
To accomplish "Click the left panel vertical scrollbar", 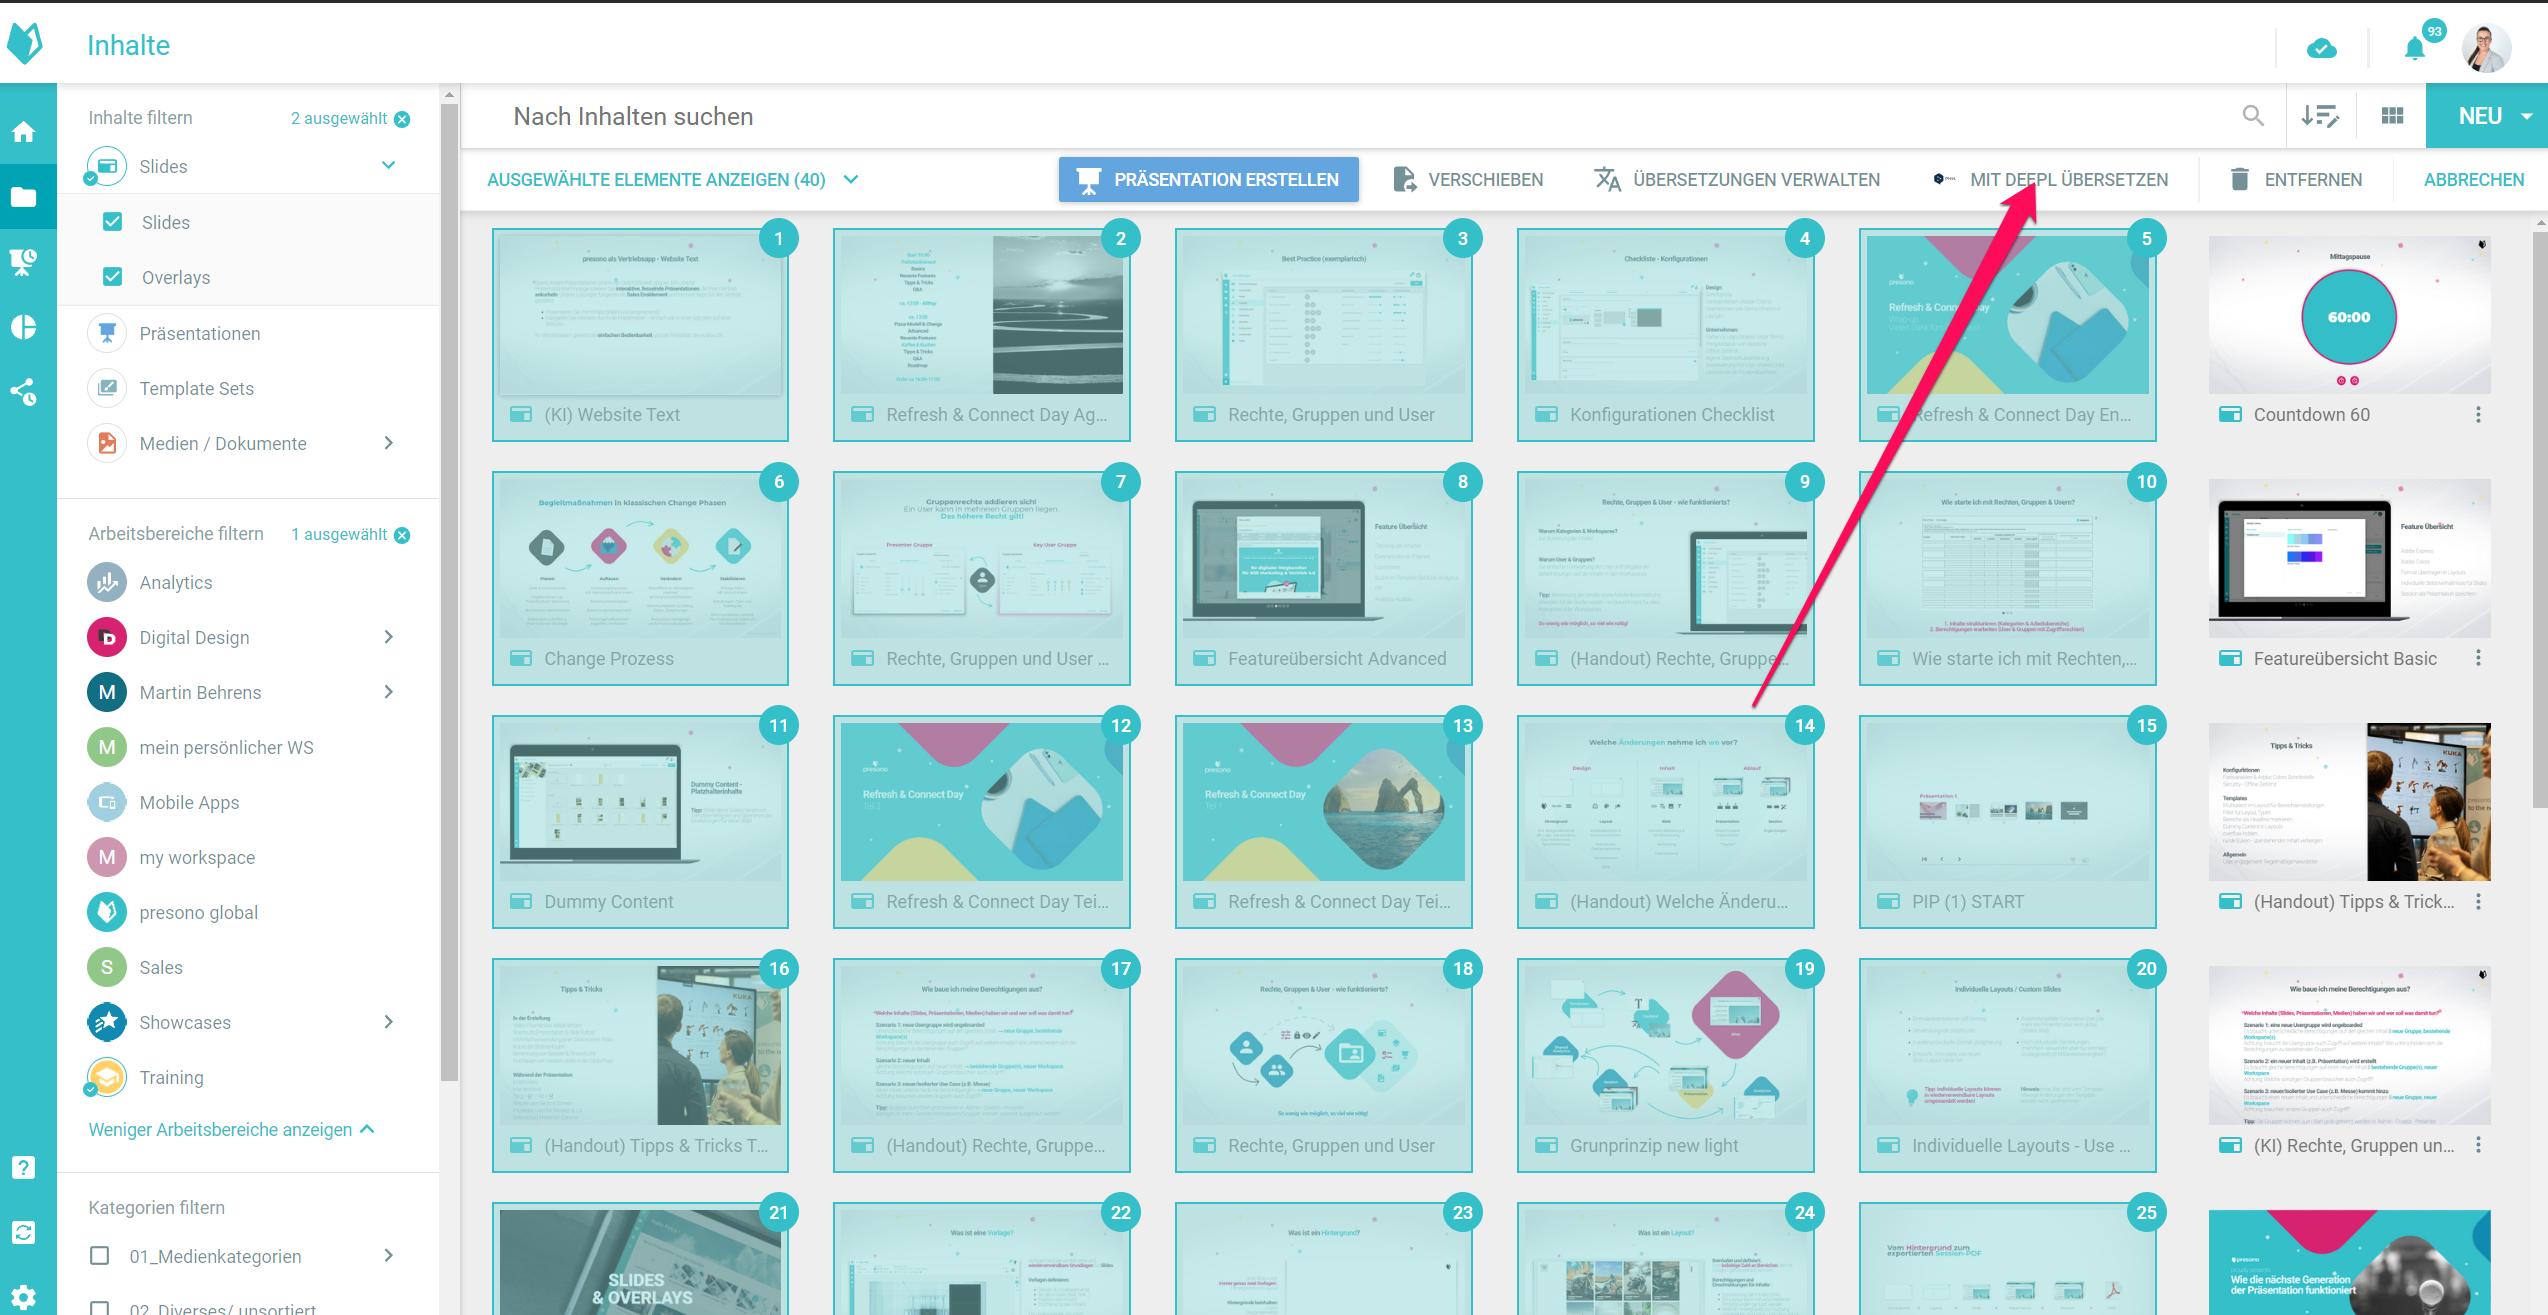I will coord(449,590).
